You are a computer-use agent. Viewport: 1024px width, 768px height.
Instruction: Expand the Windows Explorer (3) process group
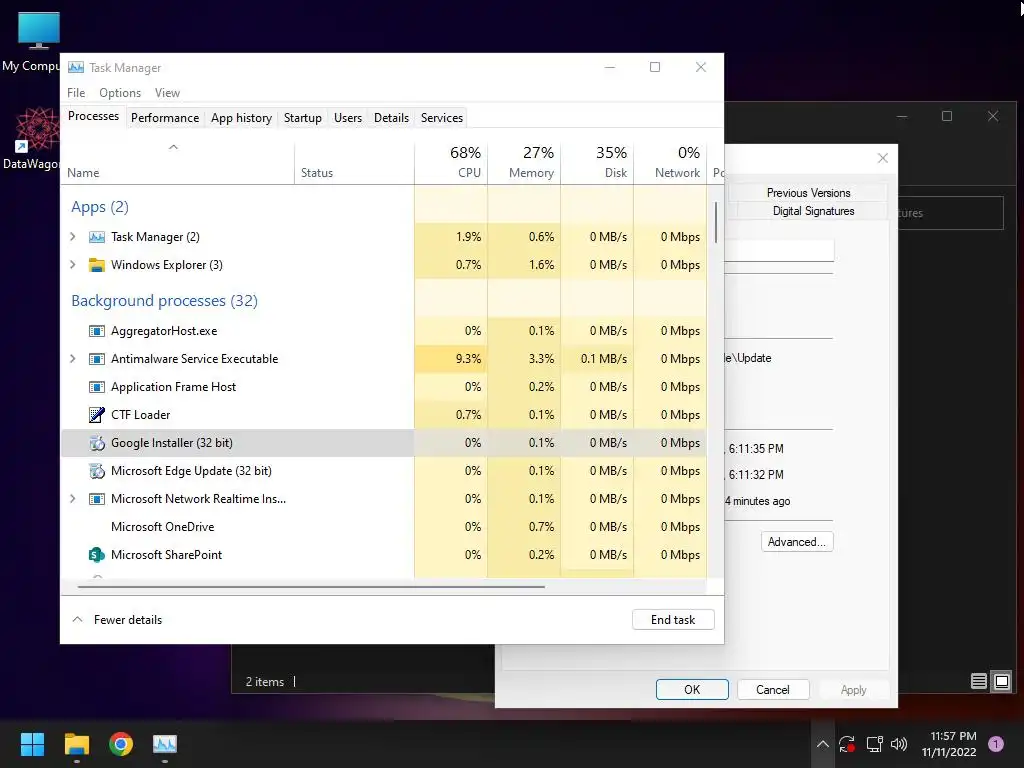point(72,265)
